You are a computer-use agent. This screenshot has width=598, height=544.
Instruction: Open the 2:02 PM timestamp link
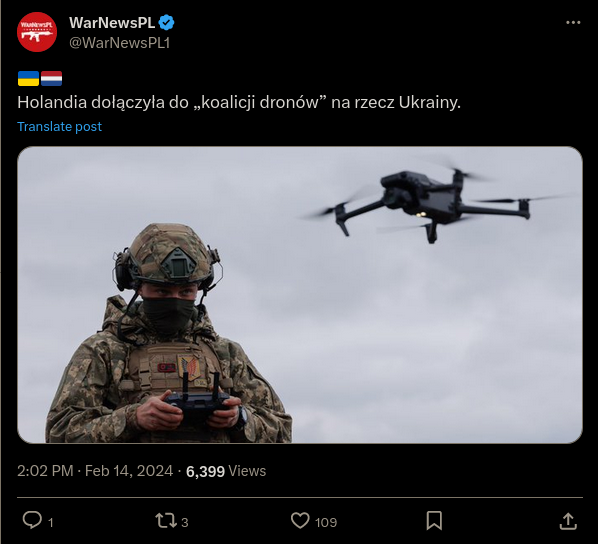pyautogui.click(x=45, y=471)
